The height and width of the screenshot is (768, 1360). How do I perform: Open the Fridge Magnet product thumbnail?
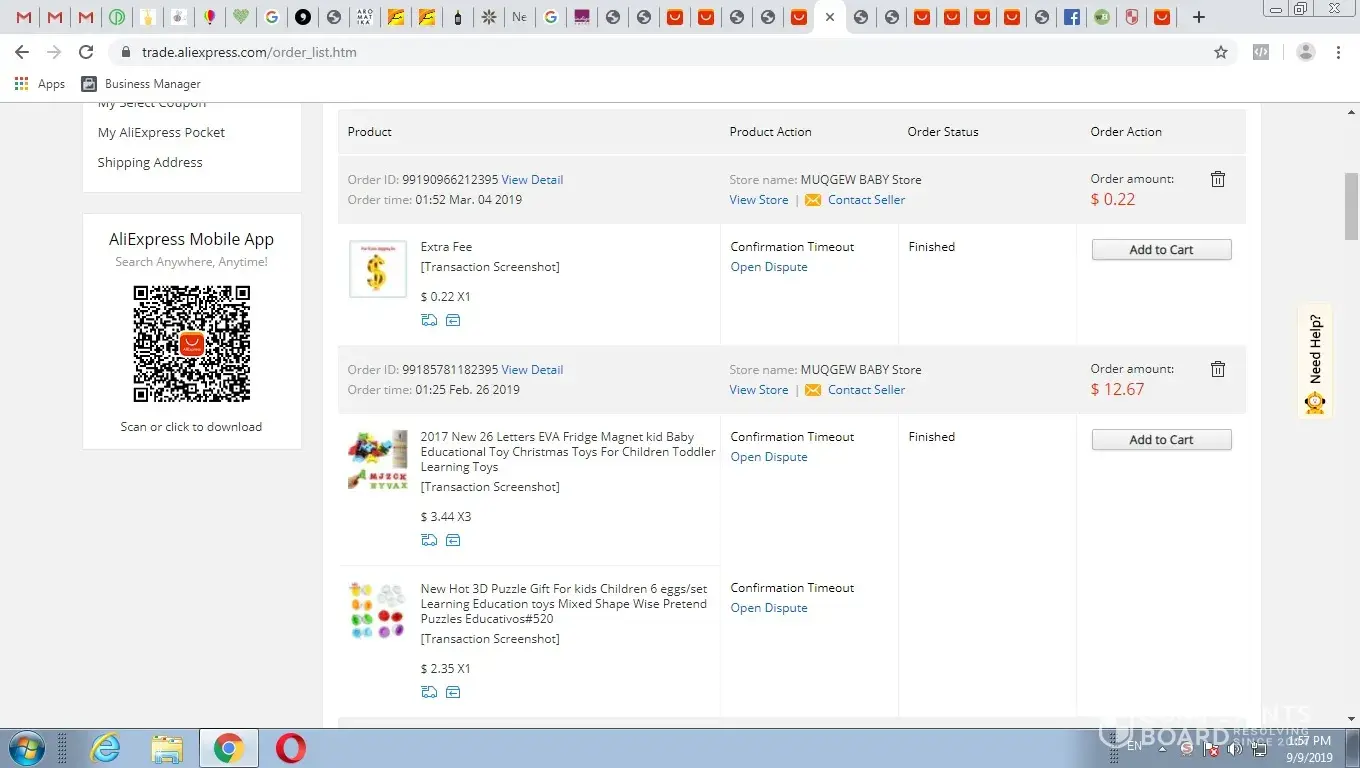coord(377,460)
